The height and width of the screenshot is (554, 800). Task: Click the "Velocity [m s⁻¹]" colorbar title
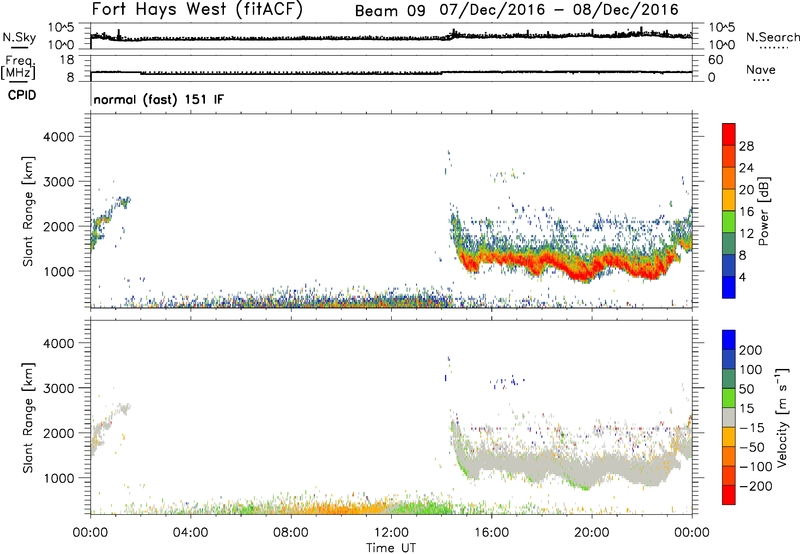[x=782, y=417]
